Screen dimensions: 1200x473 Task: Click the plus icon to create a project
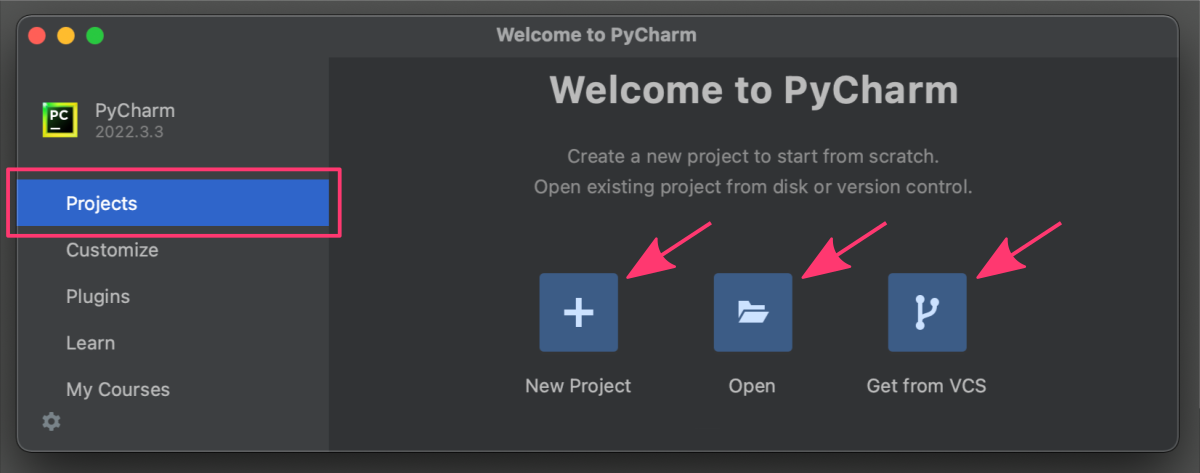coord(578,312)
